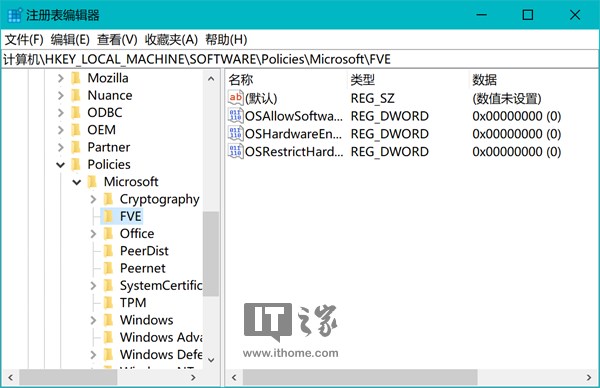The width and height of the screenshot is (600, 388).
Task: Expand the Partner key
Action: [60, 147]
